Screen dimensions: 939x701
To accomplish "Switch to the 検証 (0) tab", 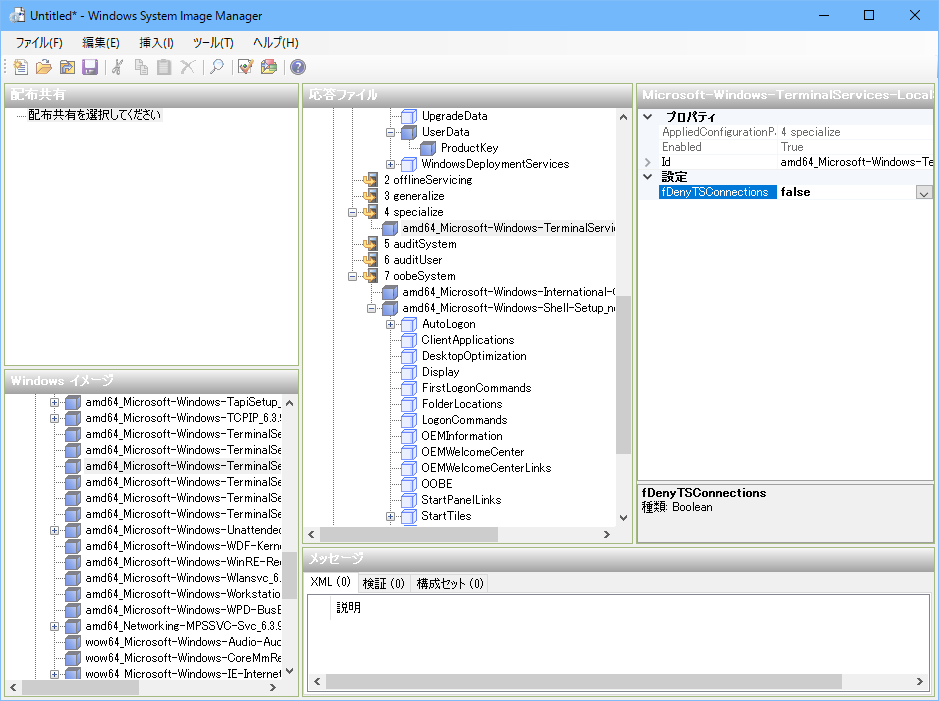I will click(383, 583).
